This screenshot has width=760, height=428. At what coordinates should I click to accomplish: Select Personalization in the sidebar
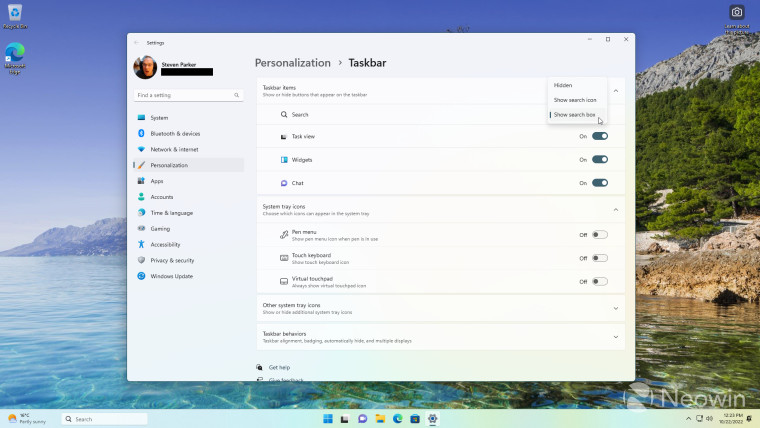[x=188, y=165]
